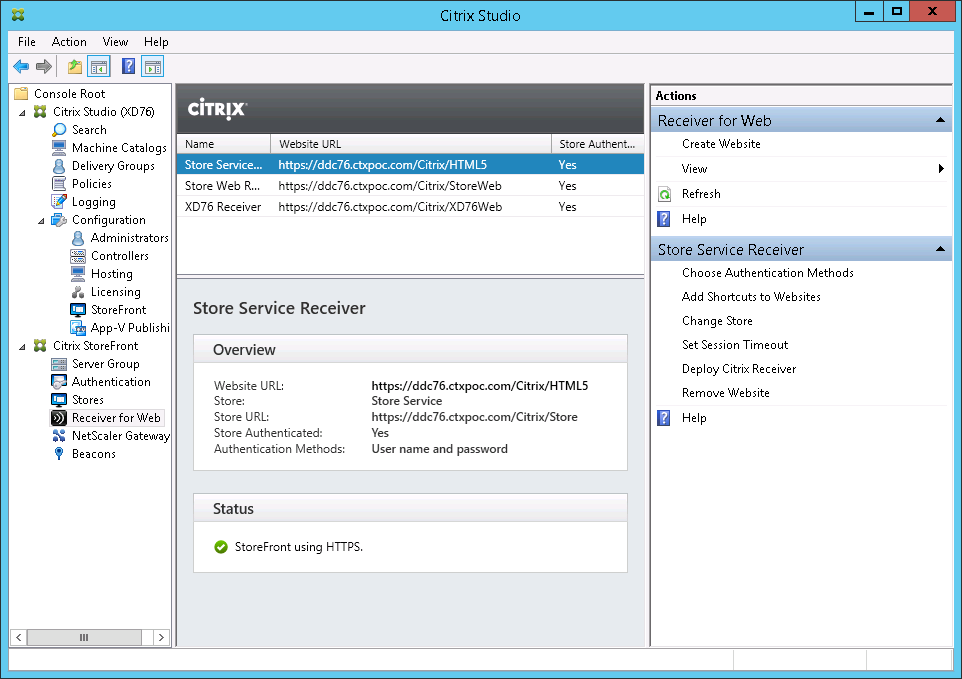962x679 pixels.
Task: Click the NetScaler Gateway node icon
Action: [x=60, y=436]
